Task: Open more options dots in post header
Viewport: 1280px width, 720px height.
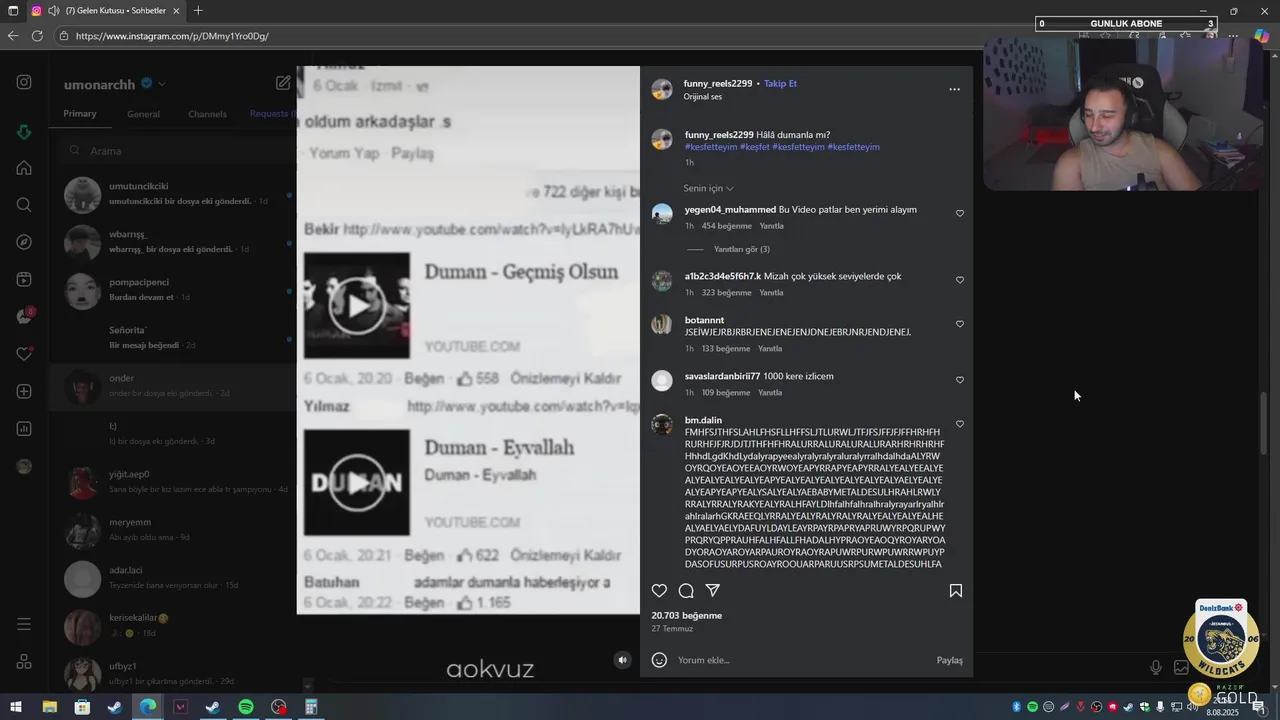Action: click(x=954, y=89)
